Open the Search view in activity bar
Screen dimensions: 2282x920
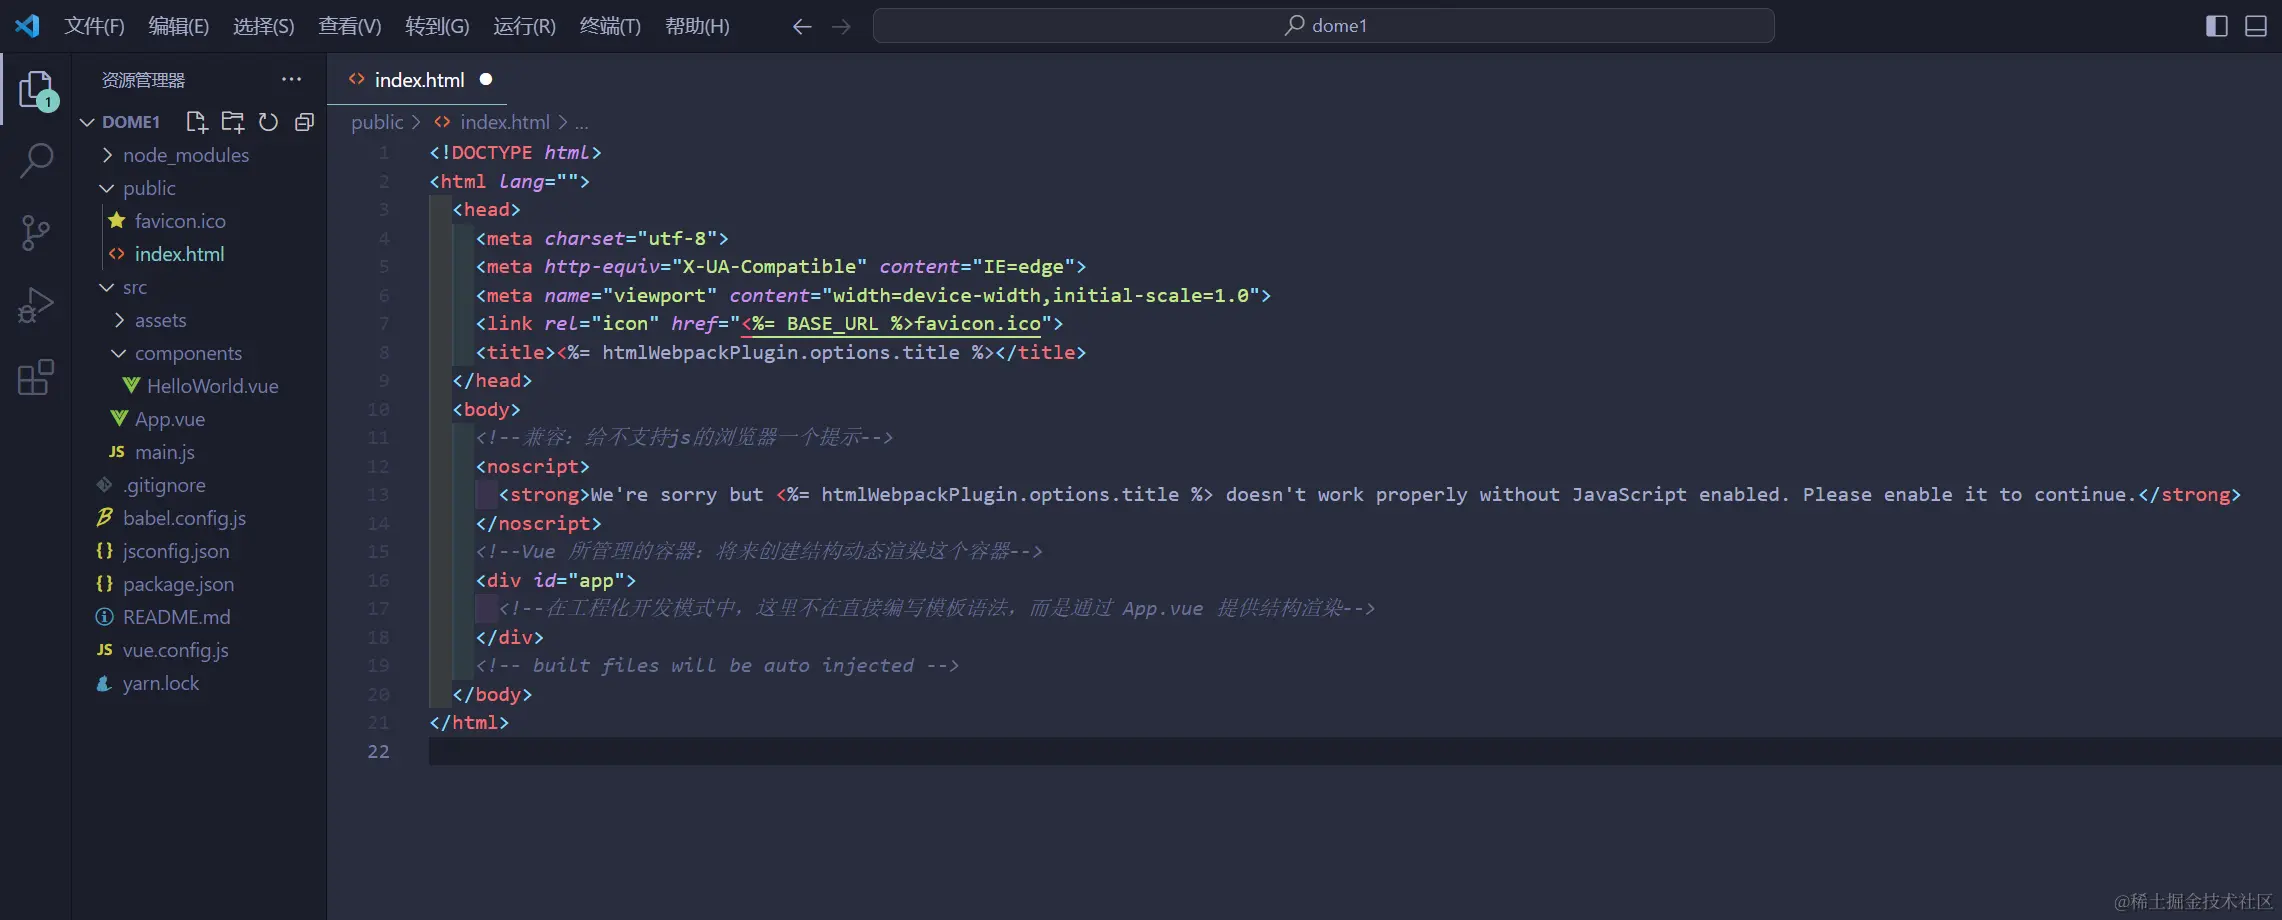[37, 160]
